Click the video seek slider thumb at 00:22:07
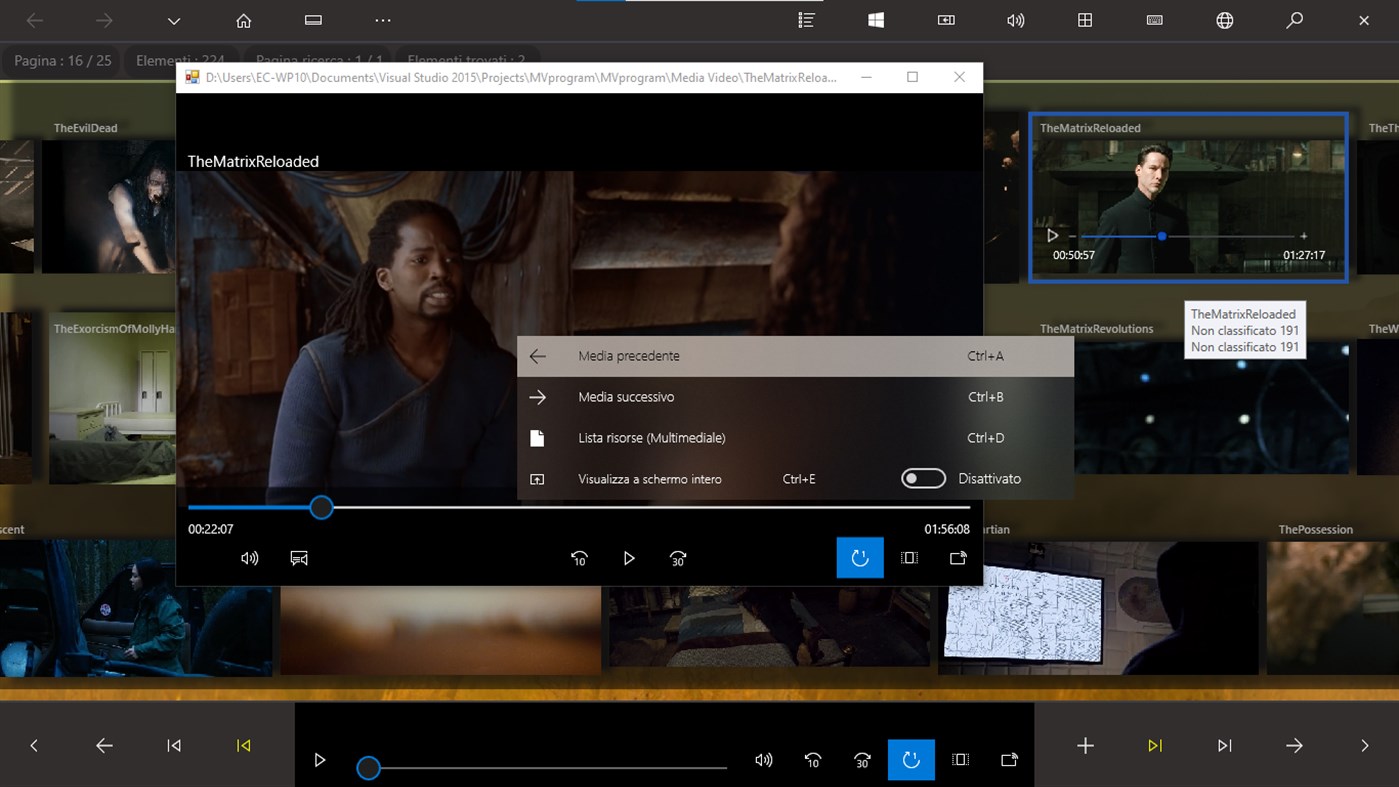 click(x=321, y=508)
